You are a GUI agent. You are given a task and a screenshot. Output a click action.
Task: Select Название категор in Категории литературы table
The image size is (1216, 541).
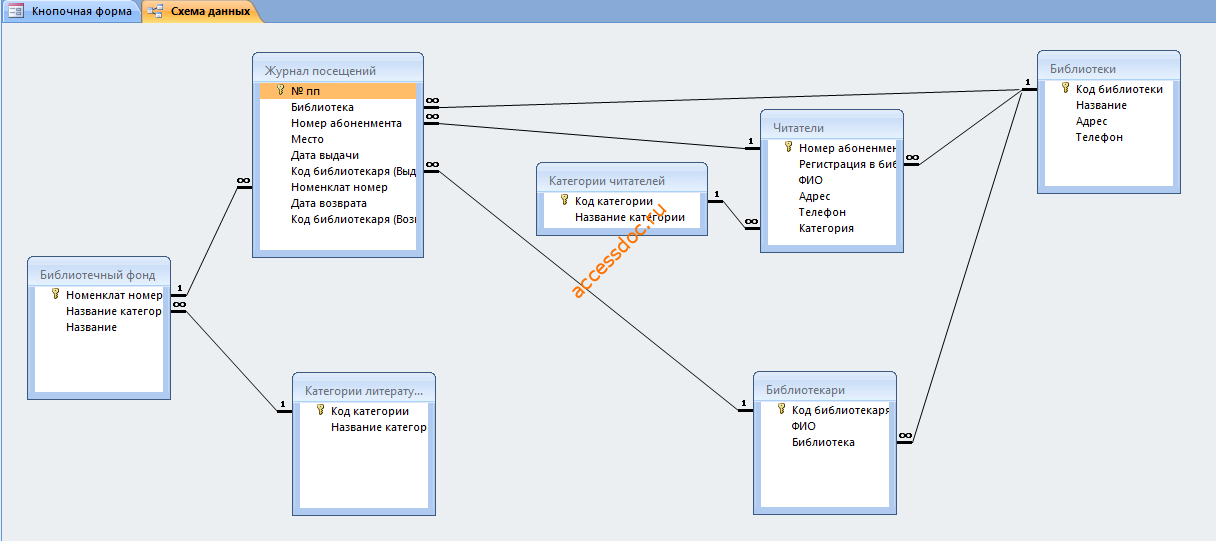(x=363, y=427)
